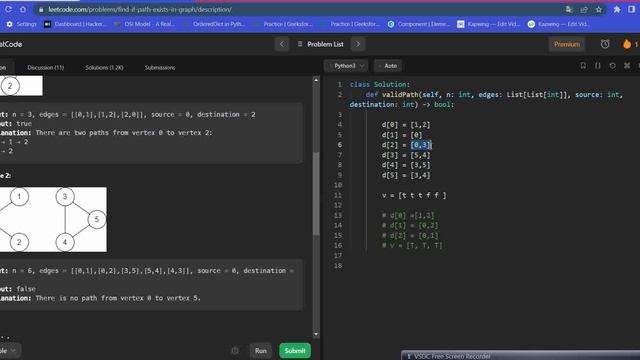Bookmark this page with the star icon
The image size is (640, 360).
coord(599,9)
